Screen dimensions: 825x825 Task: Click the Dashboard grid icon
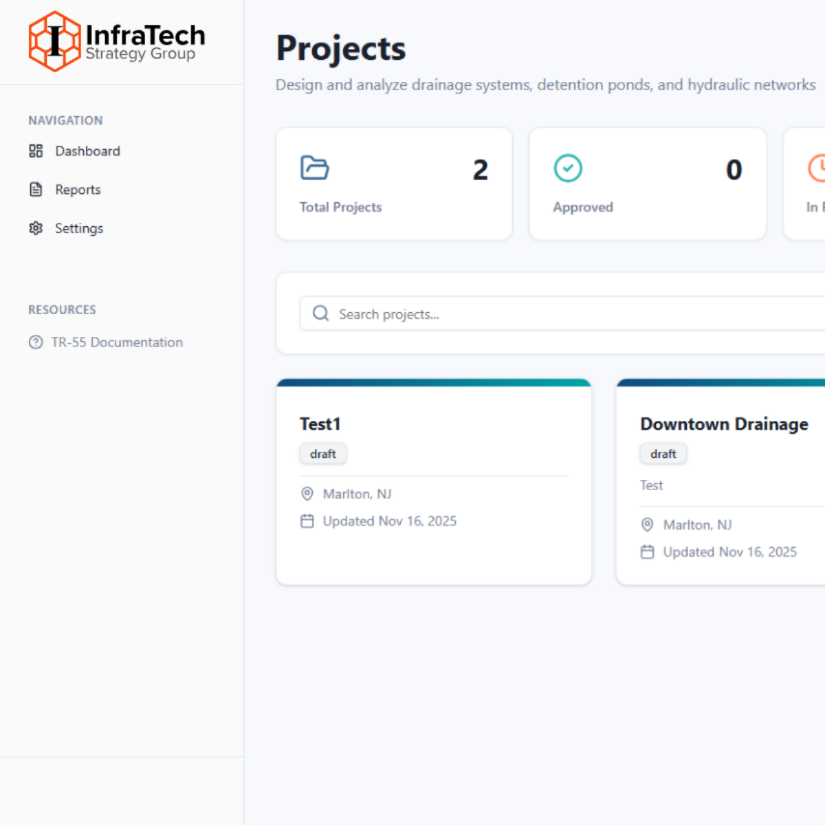click(x=36, y=151)
